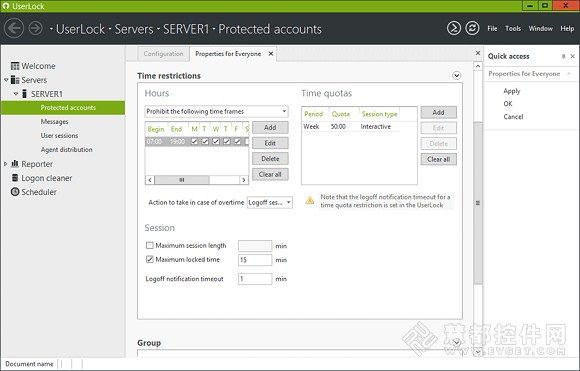Image resolution: width=580 pixels, height=371 pixels.
Task: Select Agent distribution in the sidebar
Action: 67,150
